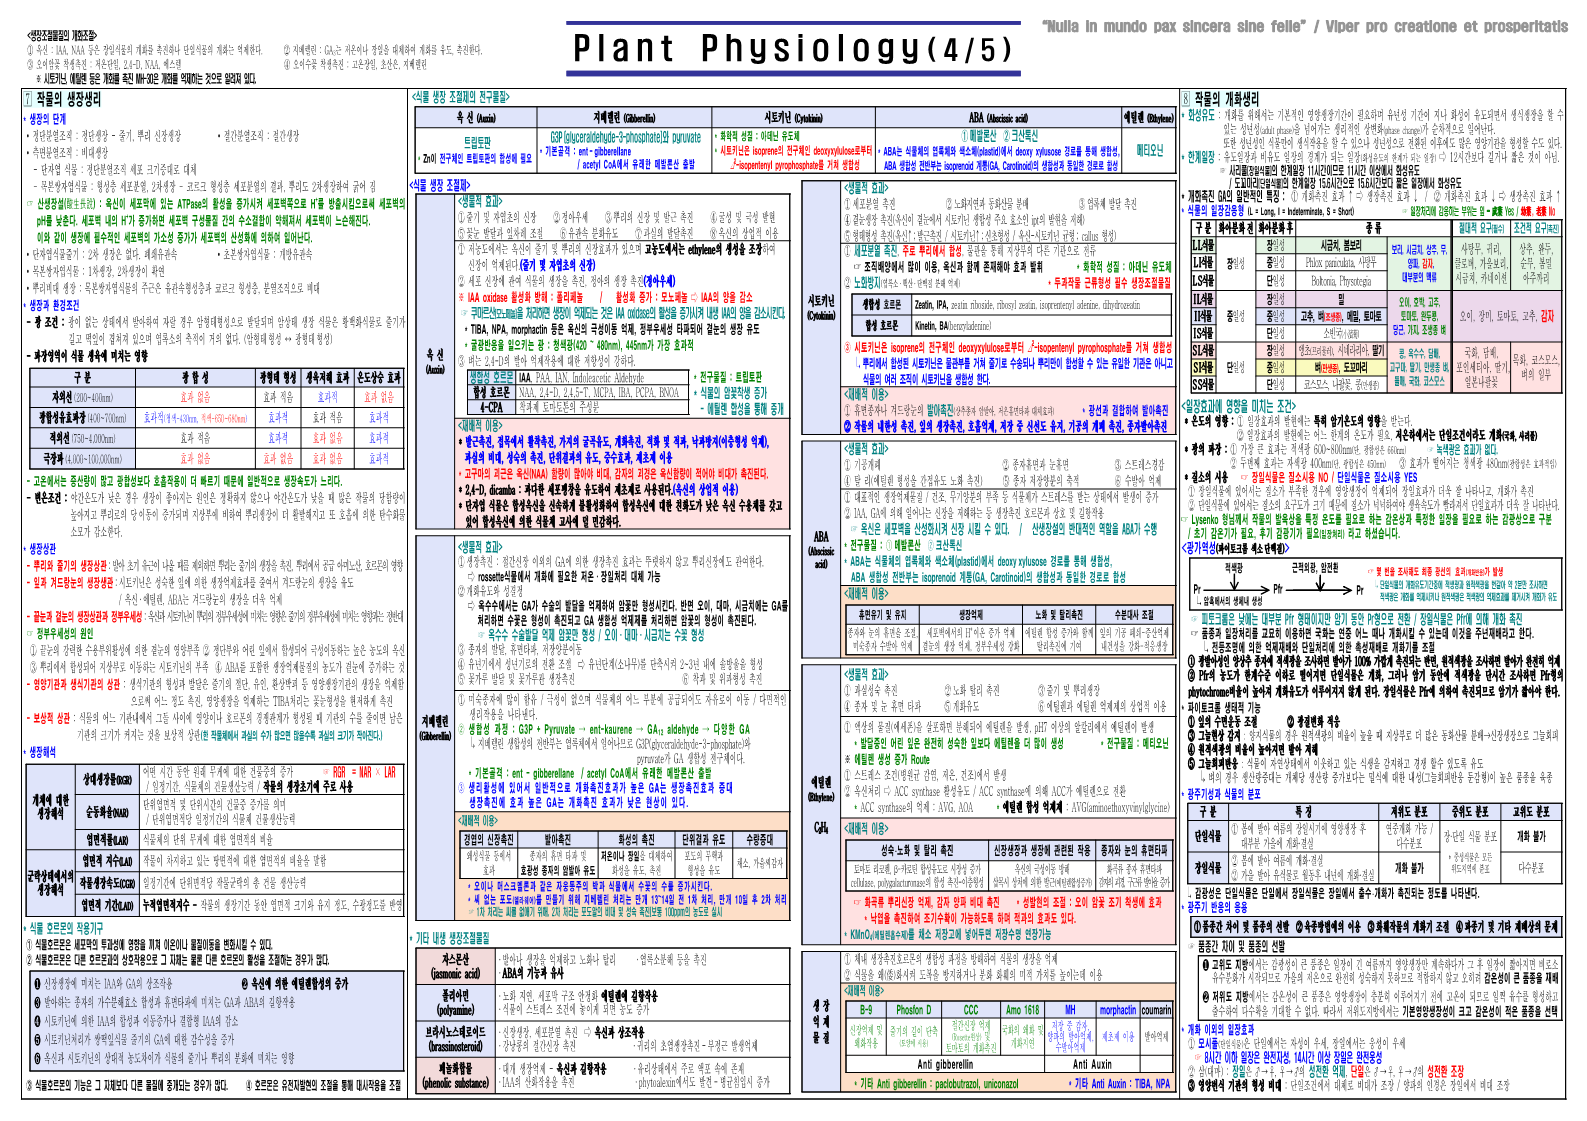Image resolution: width=1587 pixels, height=1121 pixels.
Task: Click the '생합성 호르몬' row label in Auxin section
Action: [x=491, y=378]
